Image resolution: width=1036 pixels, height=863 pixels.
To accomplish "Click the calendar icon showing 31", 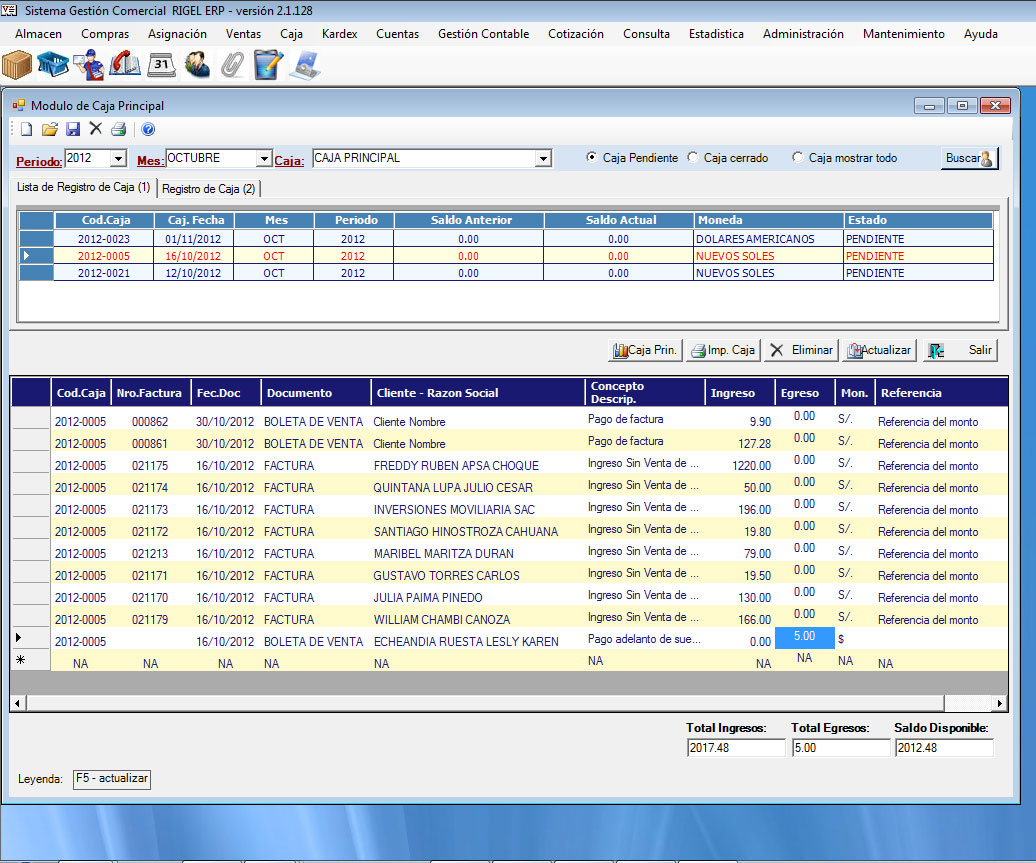I will tap(161, 65).
